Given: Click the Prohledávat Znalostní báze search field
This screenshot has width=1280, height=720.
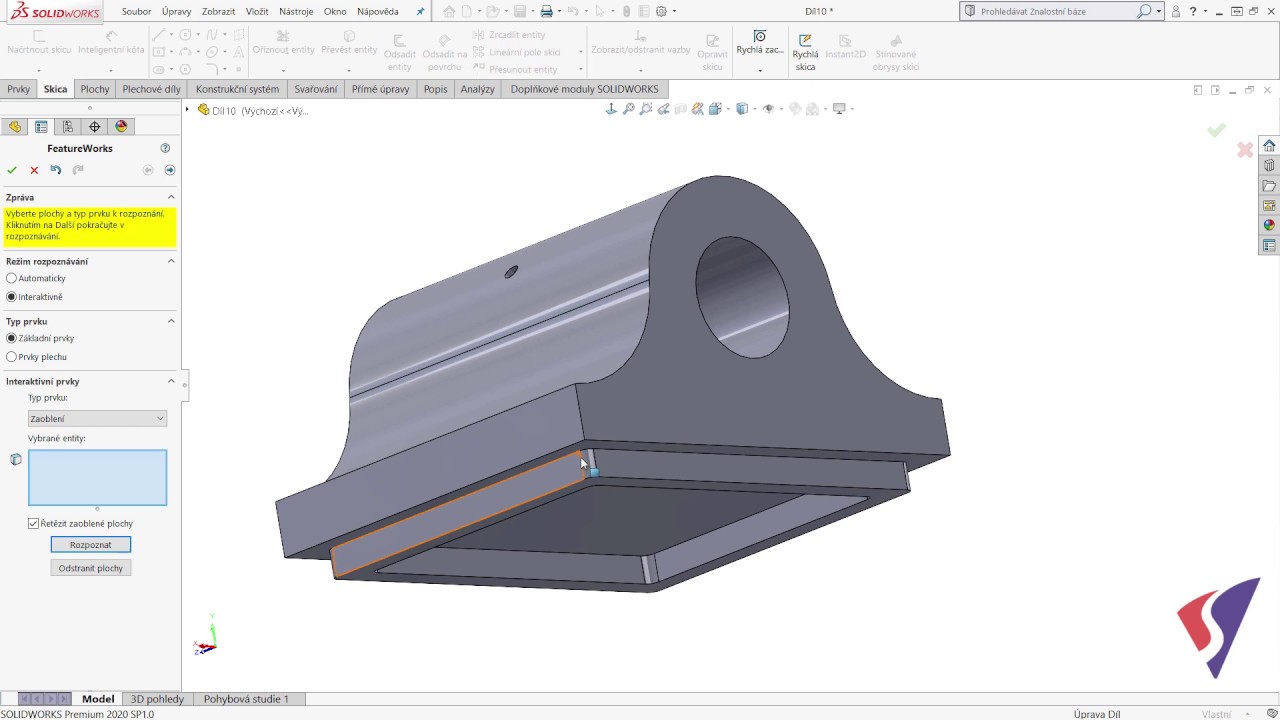Looking at the screenshot, I should [x=1056, y=11].
